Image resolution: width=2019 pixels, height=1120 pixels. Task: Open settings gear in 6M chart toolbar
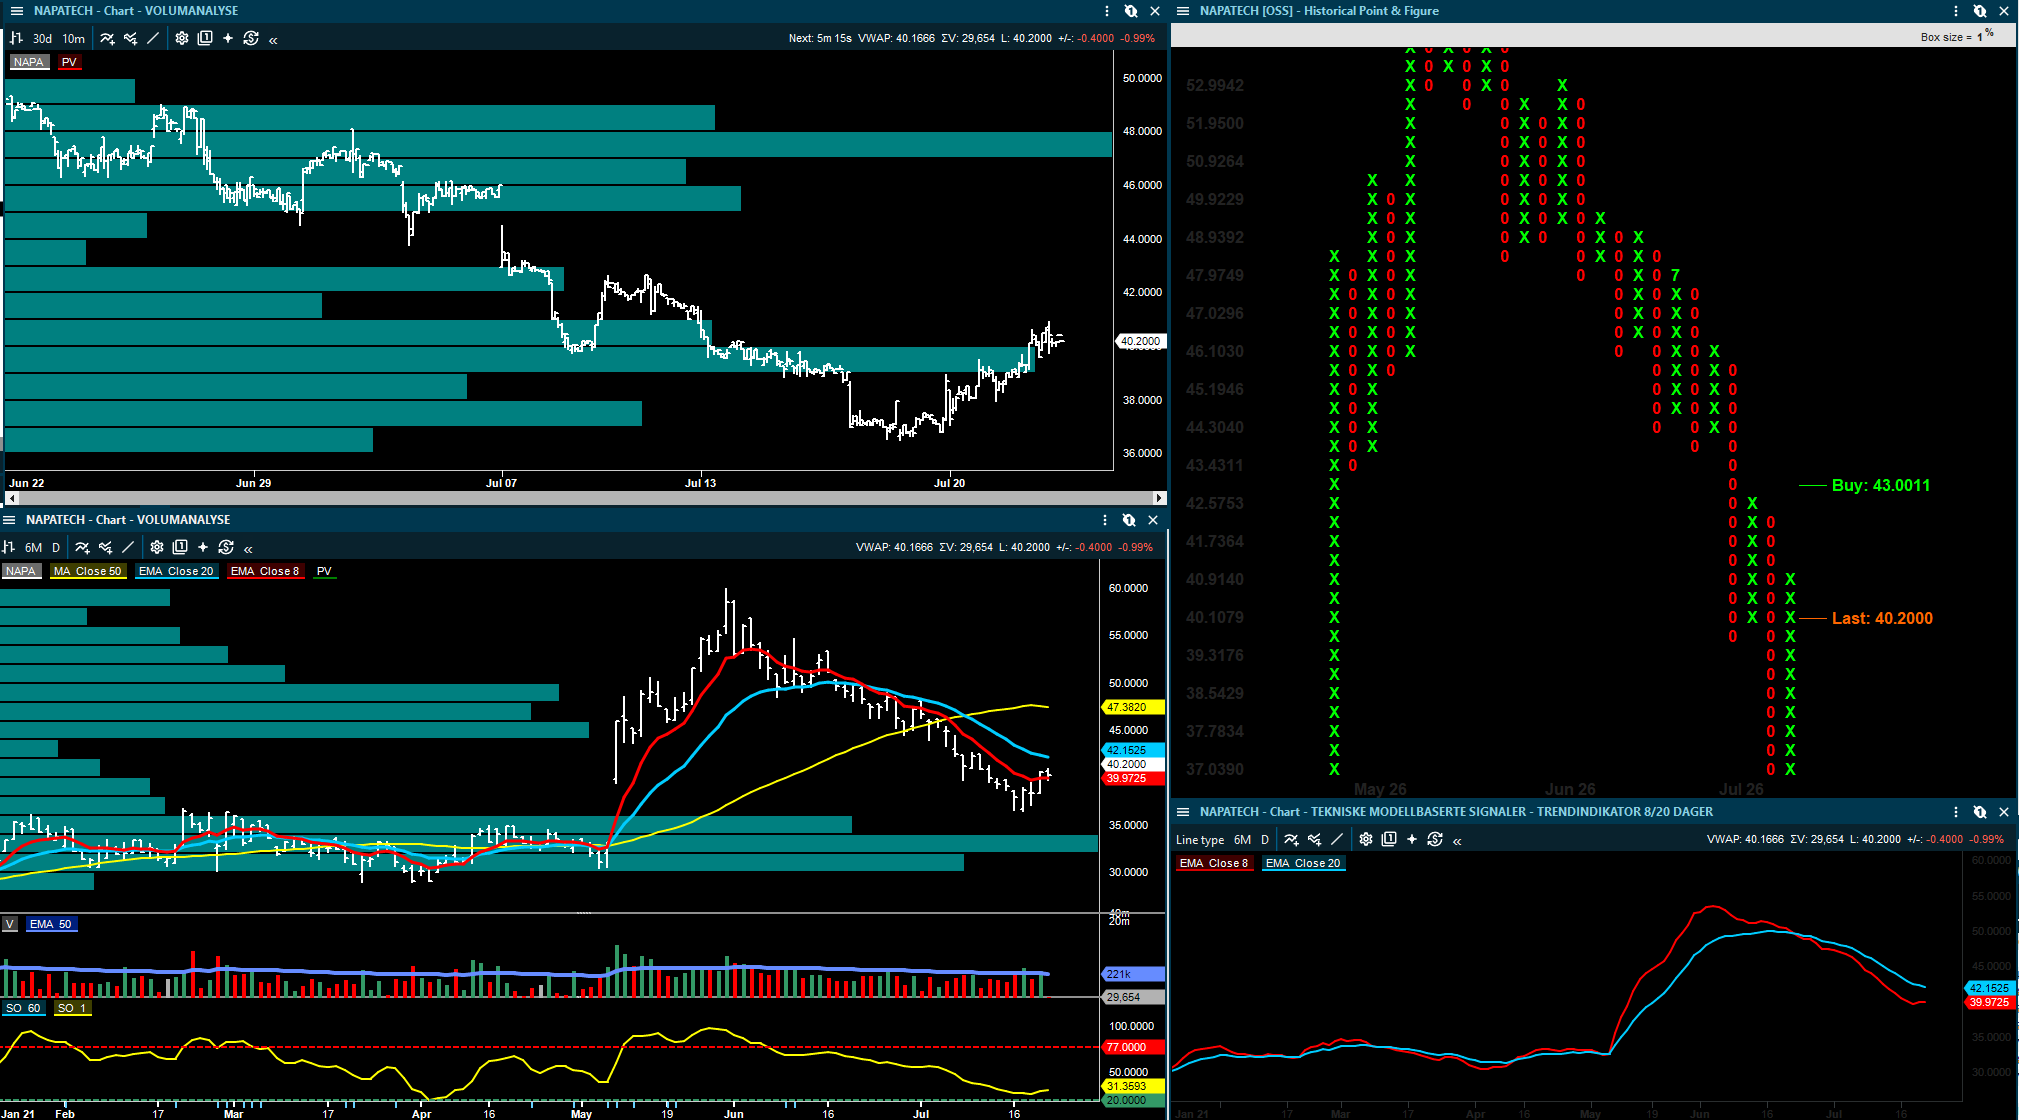click(x=157, y=547)
